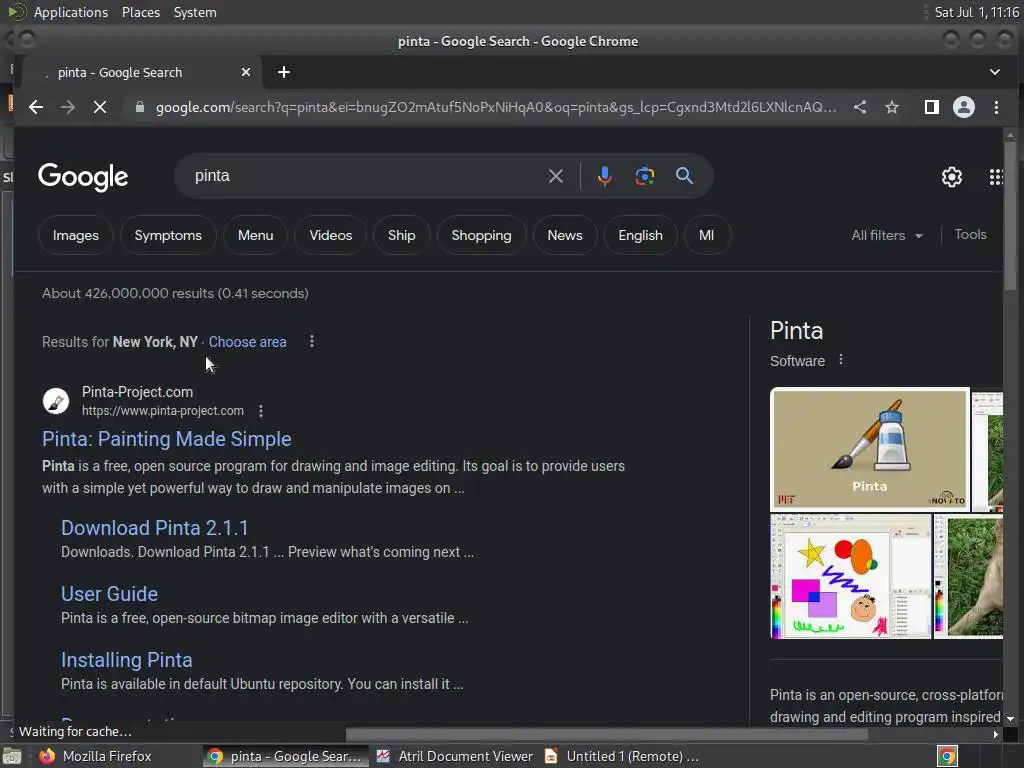The width and height of the screenshot is (1024, 768).
Task: Select the Symptoms filter chip
Action: coord(168,235)
